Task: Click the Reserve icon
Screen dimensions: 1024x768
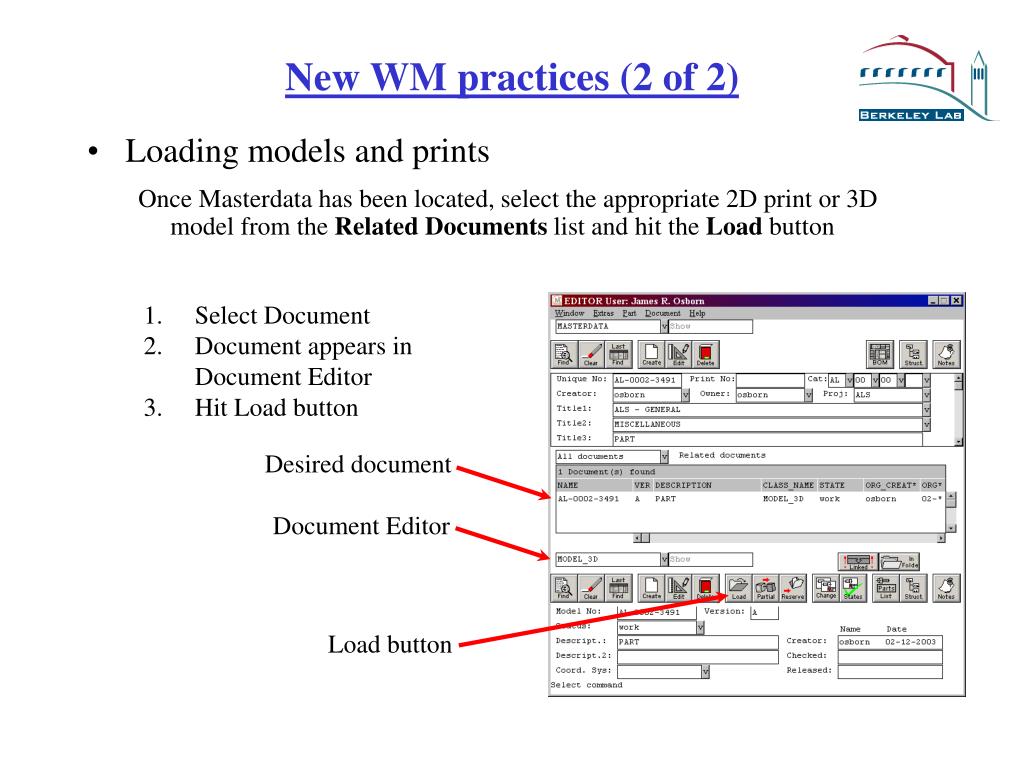Action: click(x=793, y=588)
